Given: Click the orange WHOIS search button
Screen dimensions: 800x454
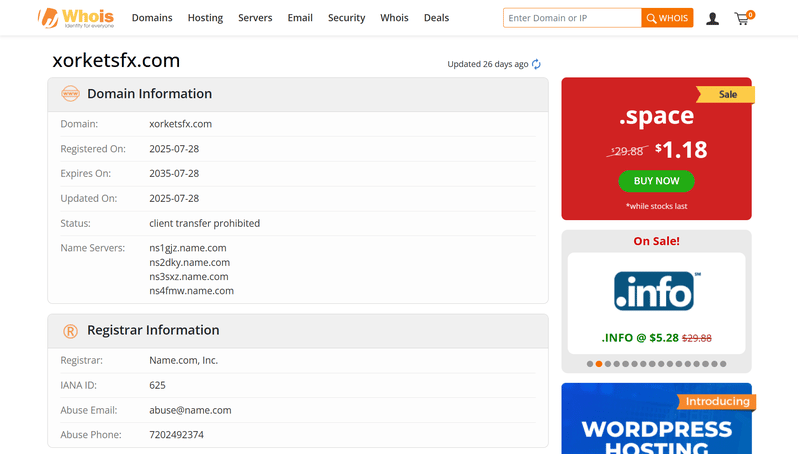Looking at the screenshot, I should [x=667, y=18].
